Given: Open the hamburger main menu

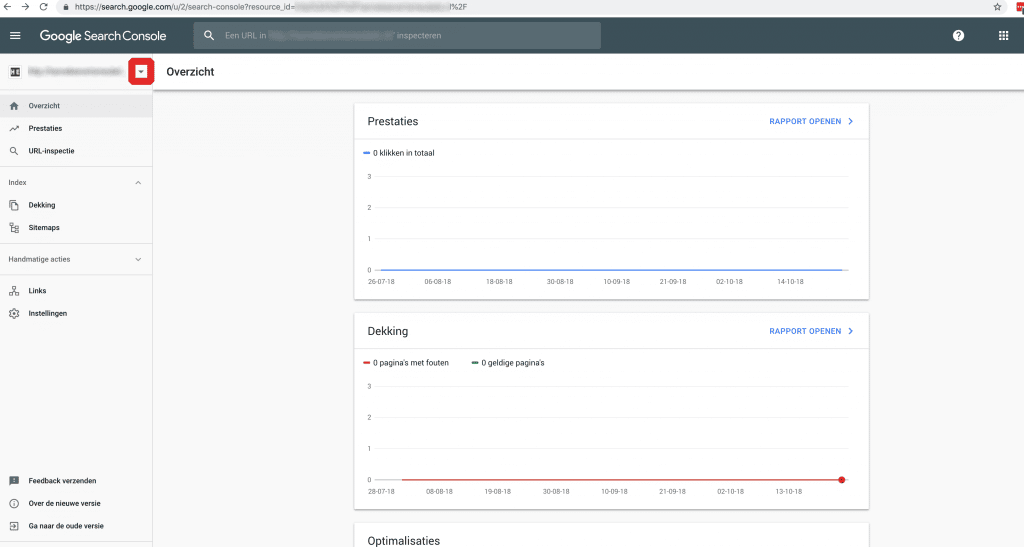Looking at the screenshot, I should (15, 36).
